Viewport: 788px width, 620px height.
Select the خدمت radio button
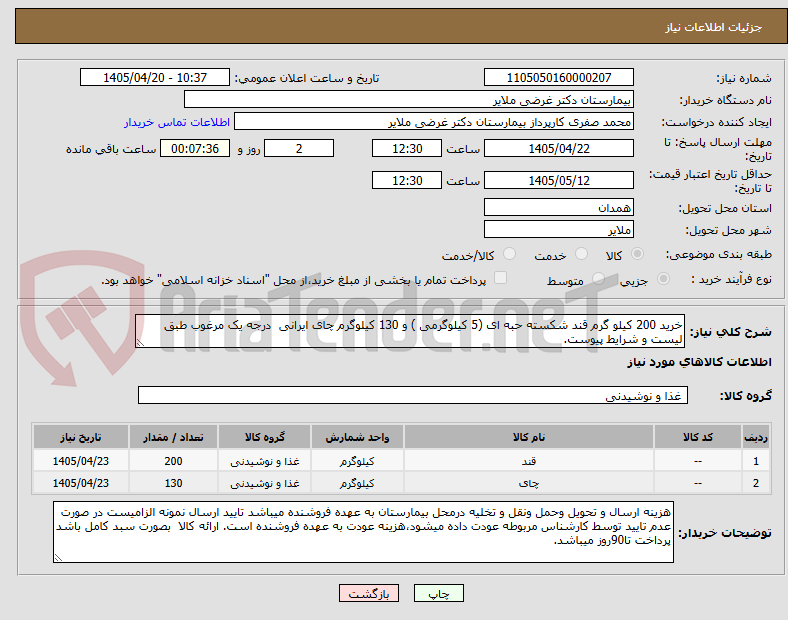tap(581, 254)
